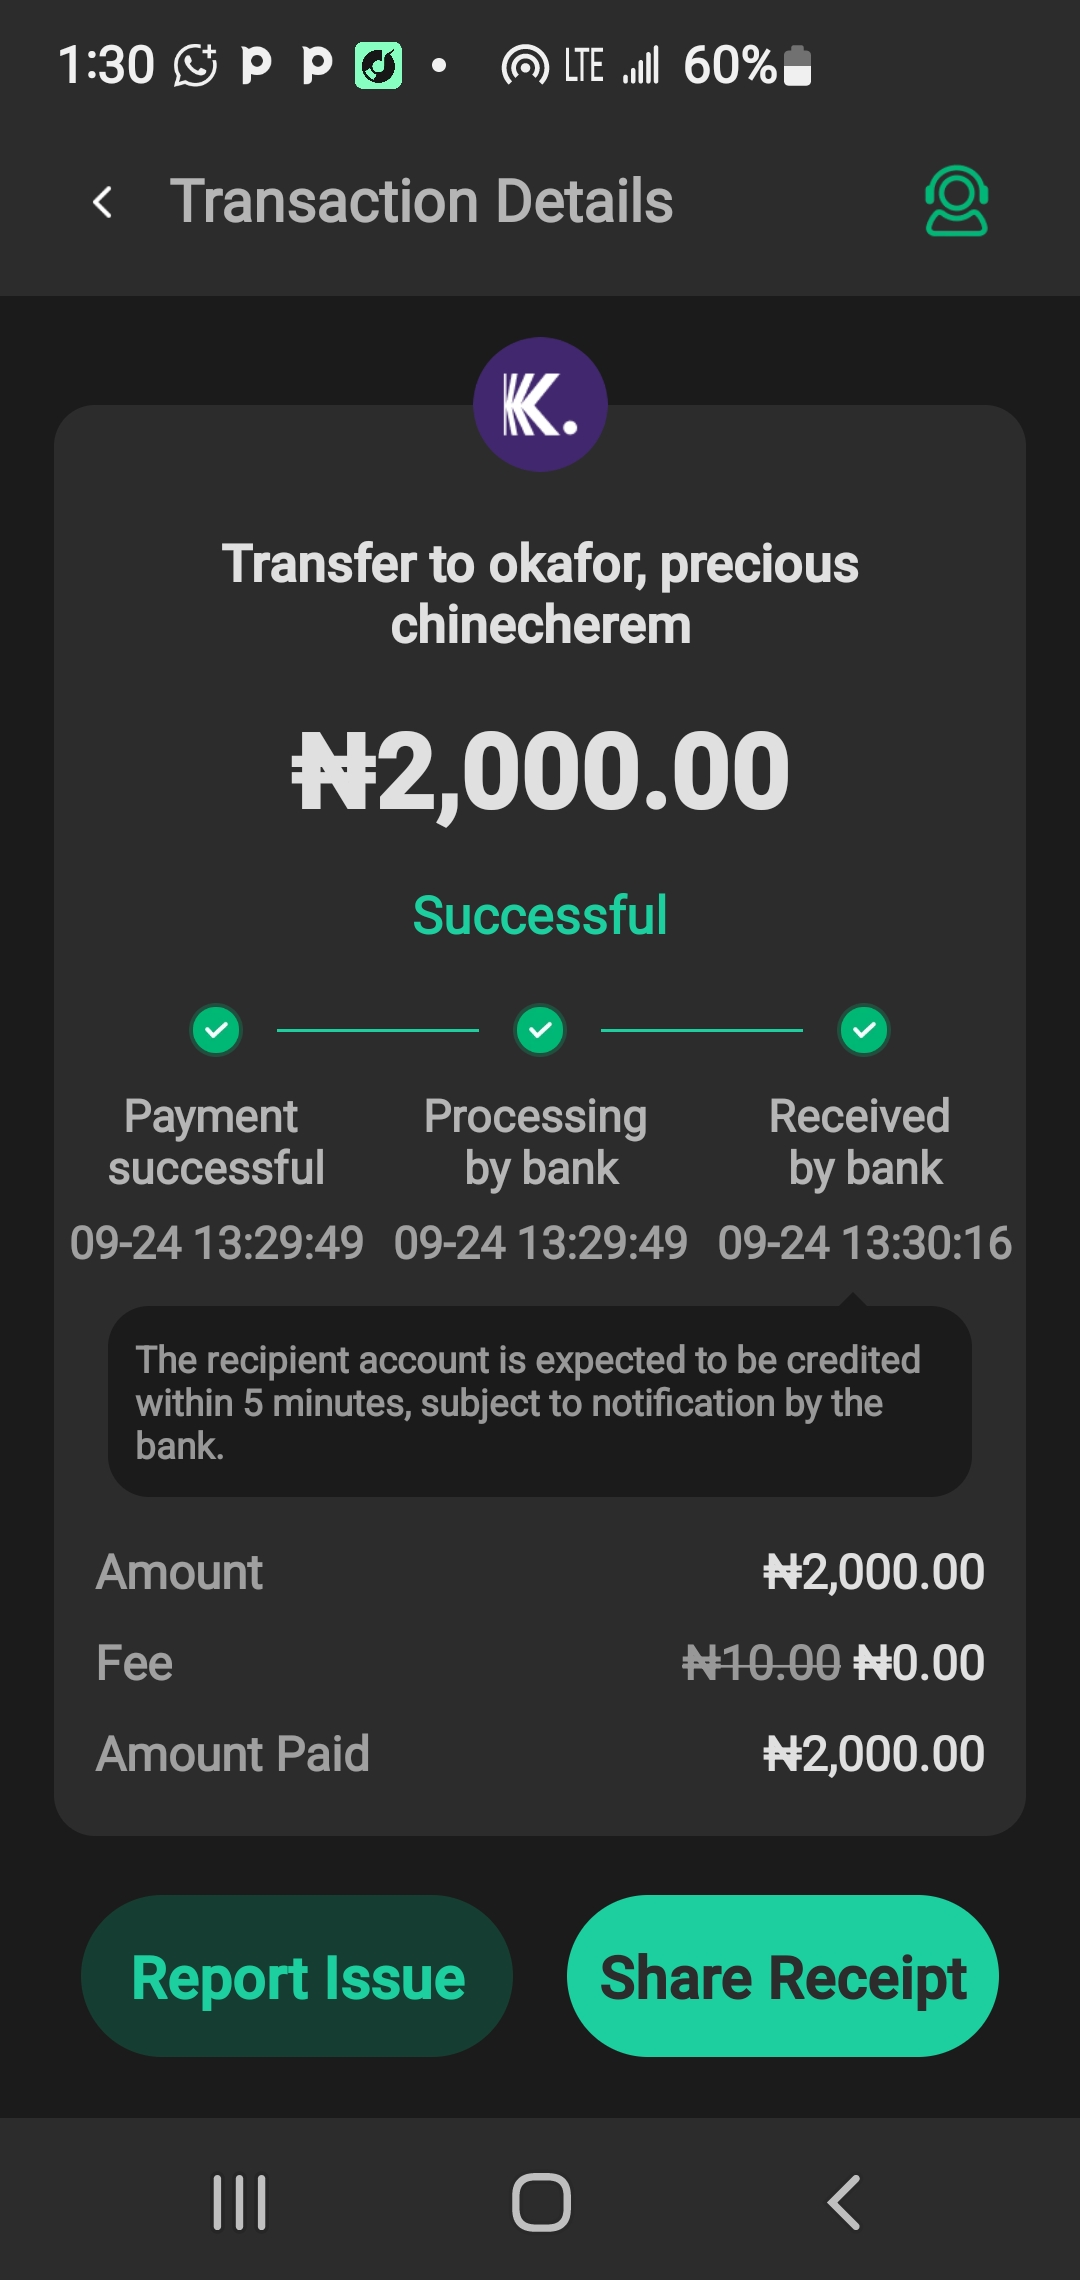The height and width of the screenshot is (2280, 1080).
Task: Tap the purple Kuda bank logo
Action: pyautogui.click(x=540, y=404)
